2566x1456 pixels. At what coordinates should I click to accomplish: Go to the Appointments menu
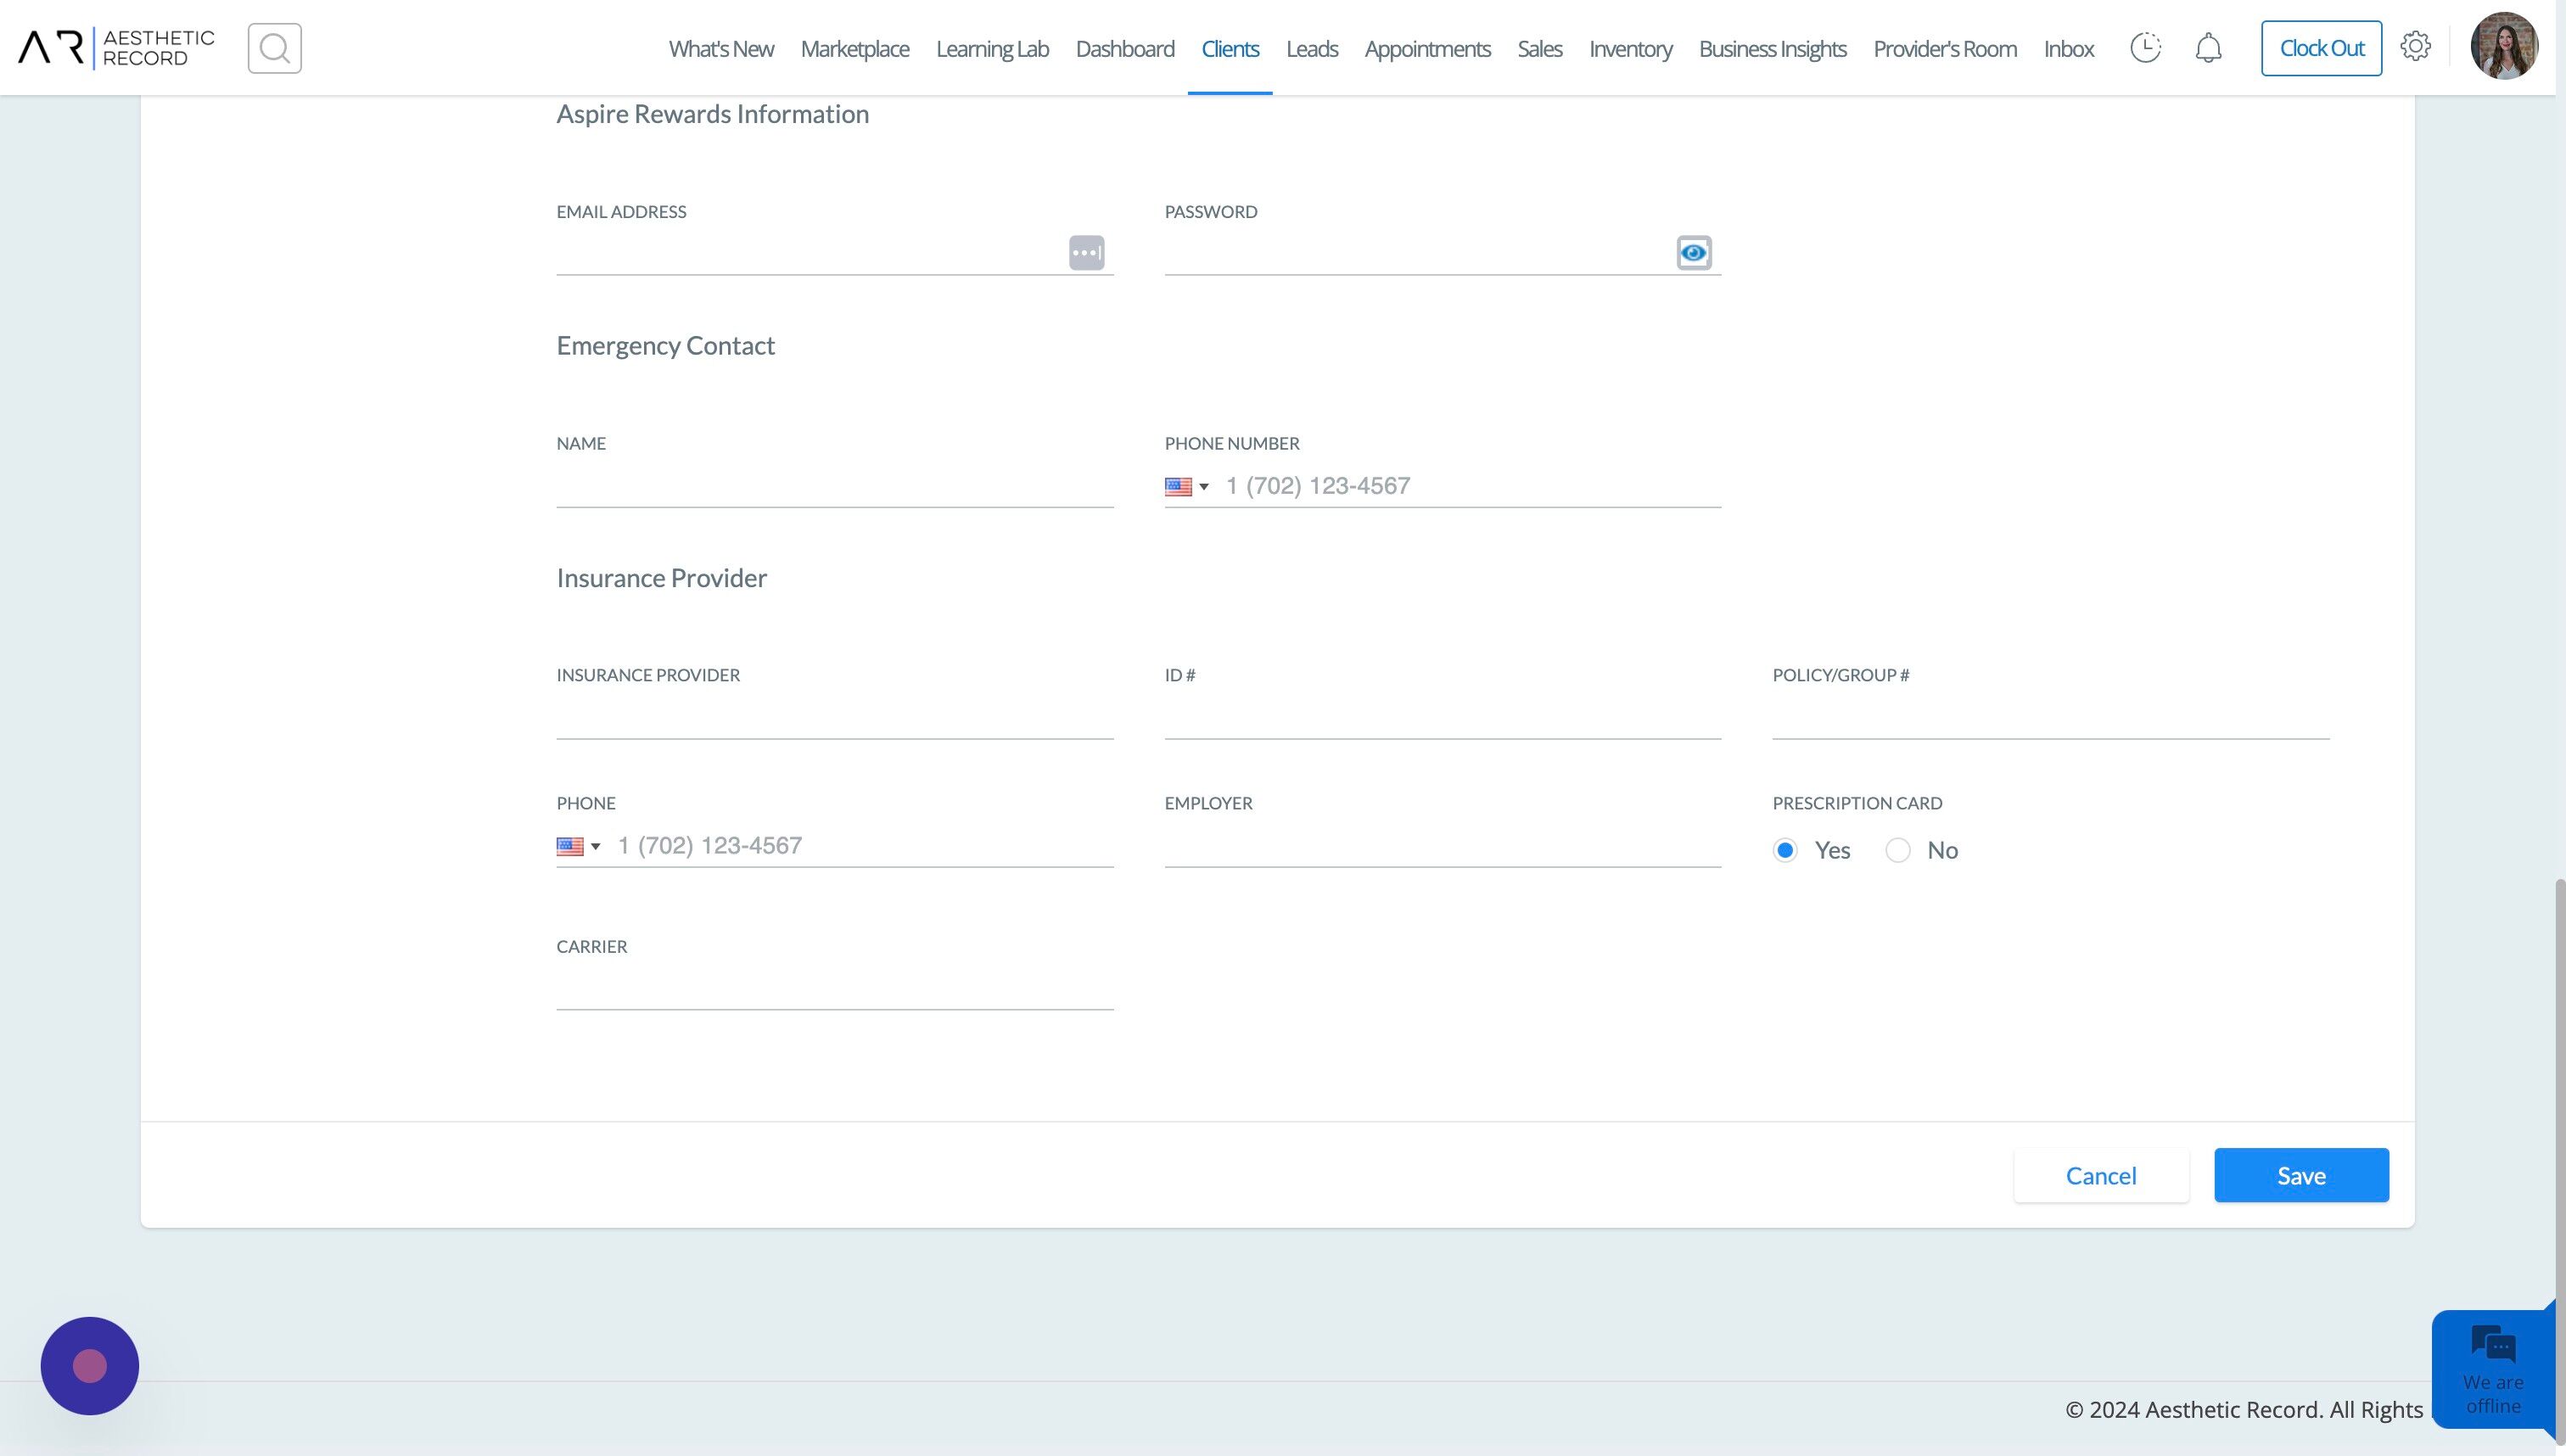pos(1427,48)
